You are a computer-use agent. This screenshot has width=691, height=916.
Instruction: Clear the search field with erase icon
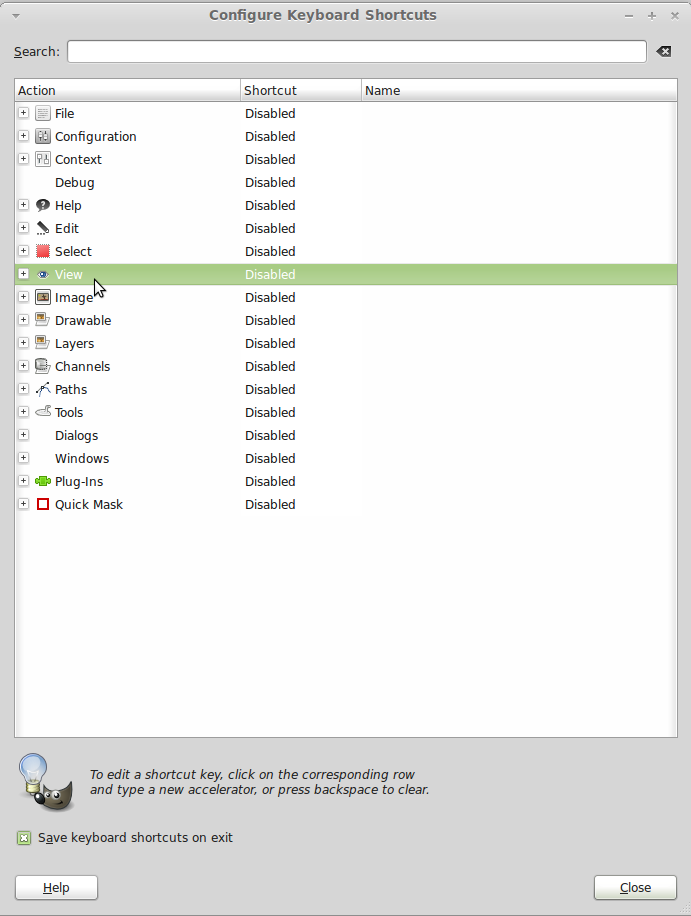(664, 51)
